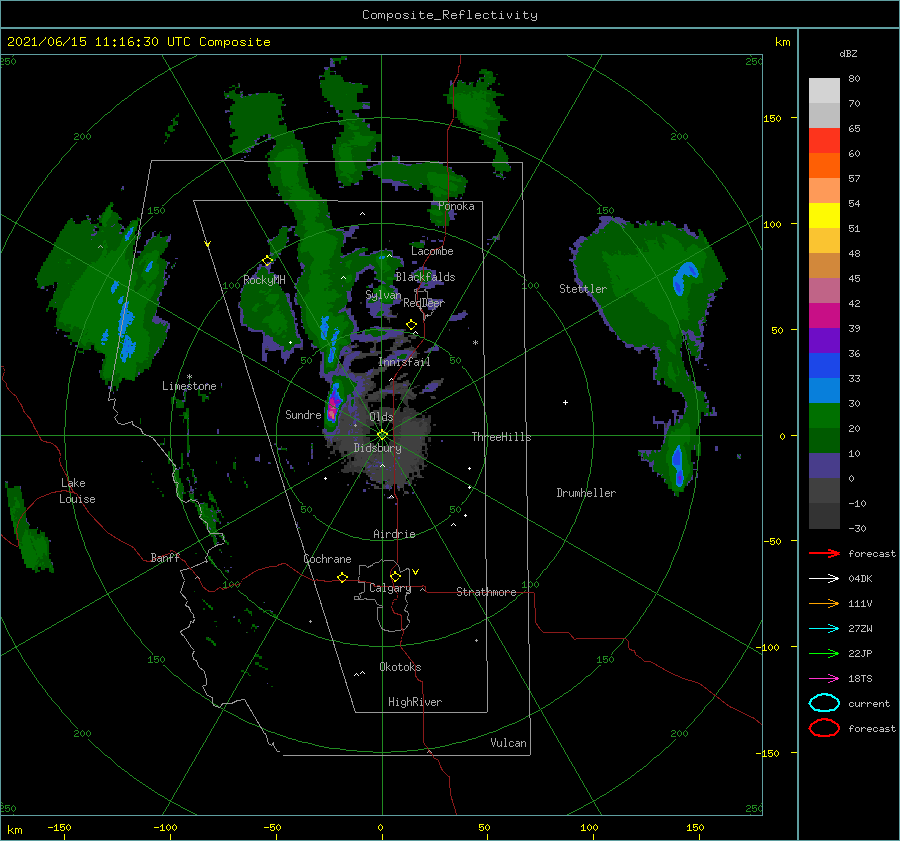Click the Limestone label
The width and height of the screenshot is (900, 841).
coord(189,386)
